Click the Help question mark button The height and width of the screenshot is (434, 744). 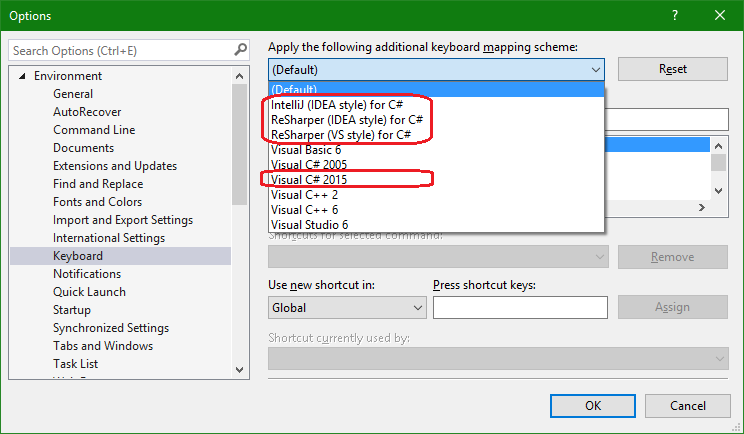(x=675, y=15)
